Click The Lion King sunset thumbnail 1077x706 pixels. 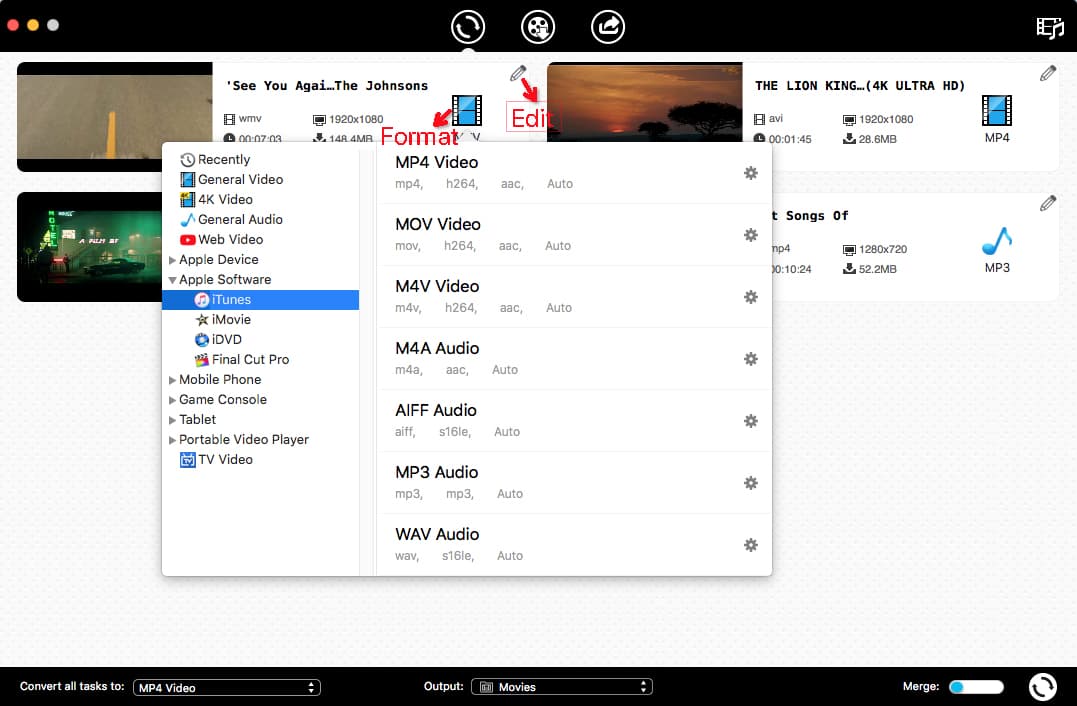[x=645, y=102]
